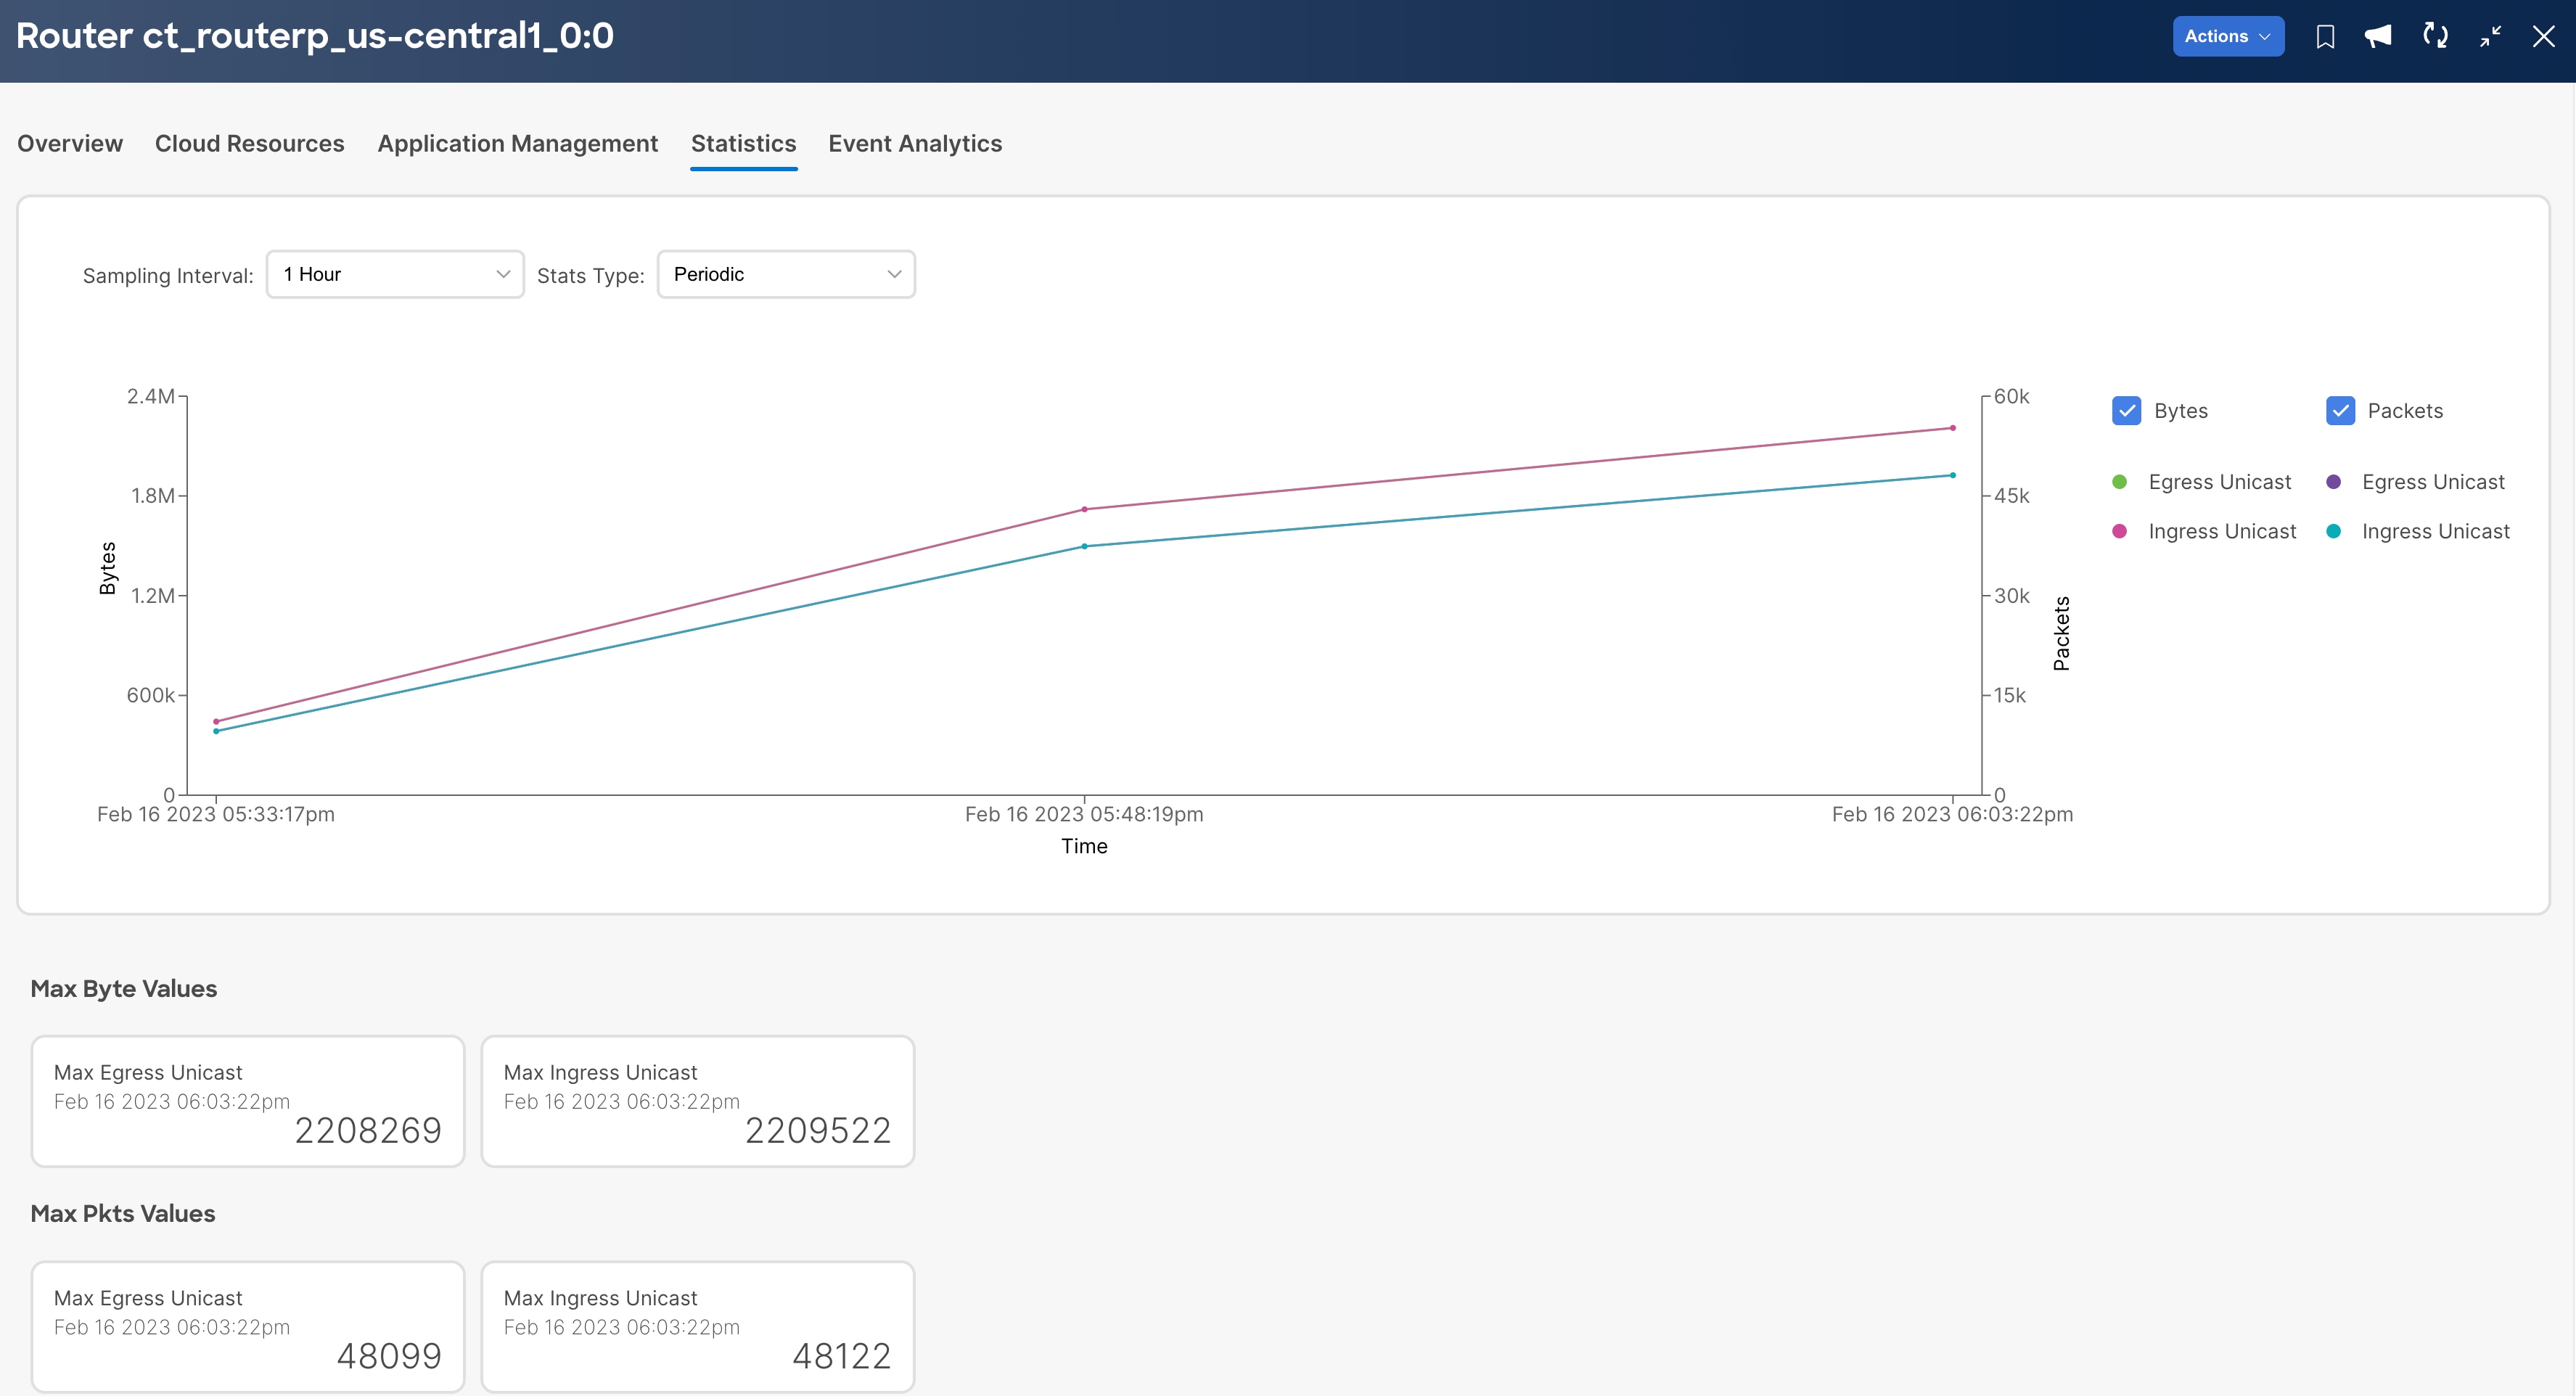This screenshot has width=2576, height=1396.
Task: Switch to the Event Analytics tab
Action: [x=914, y=144]
